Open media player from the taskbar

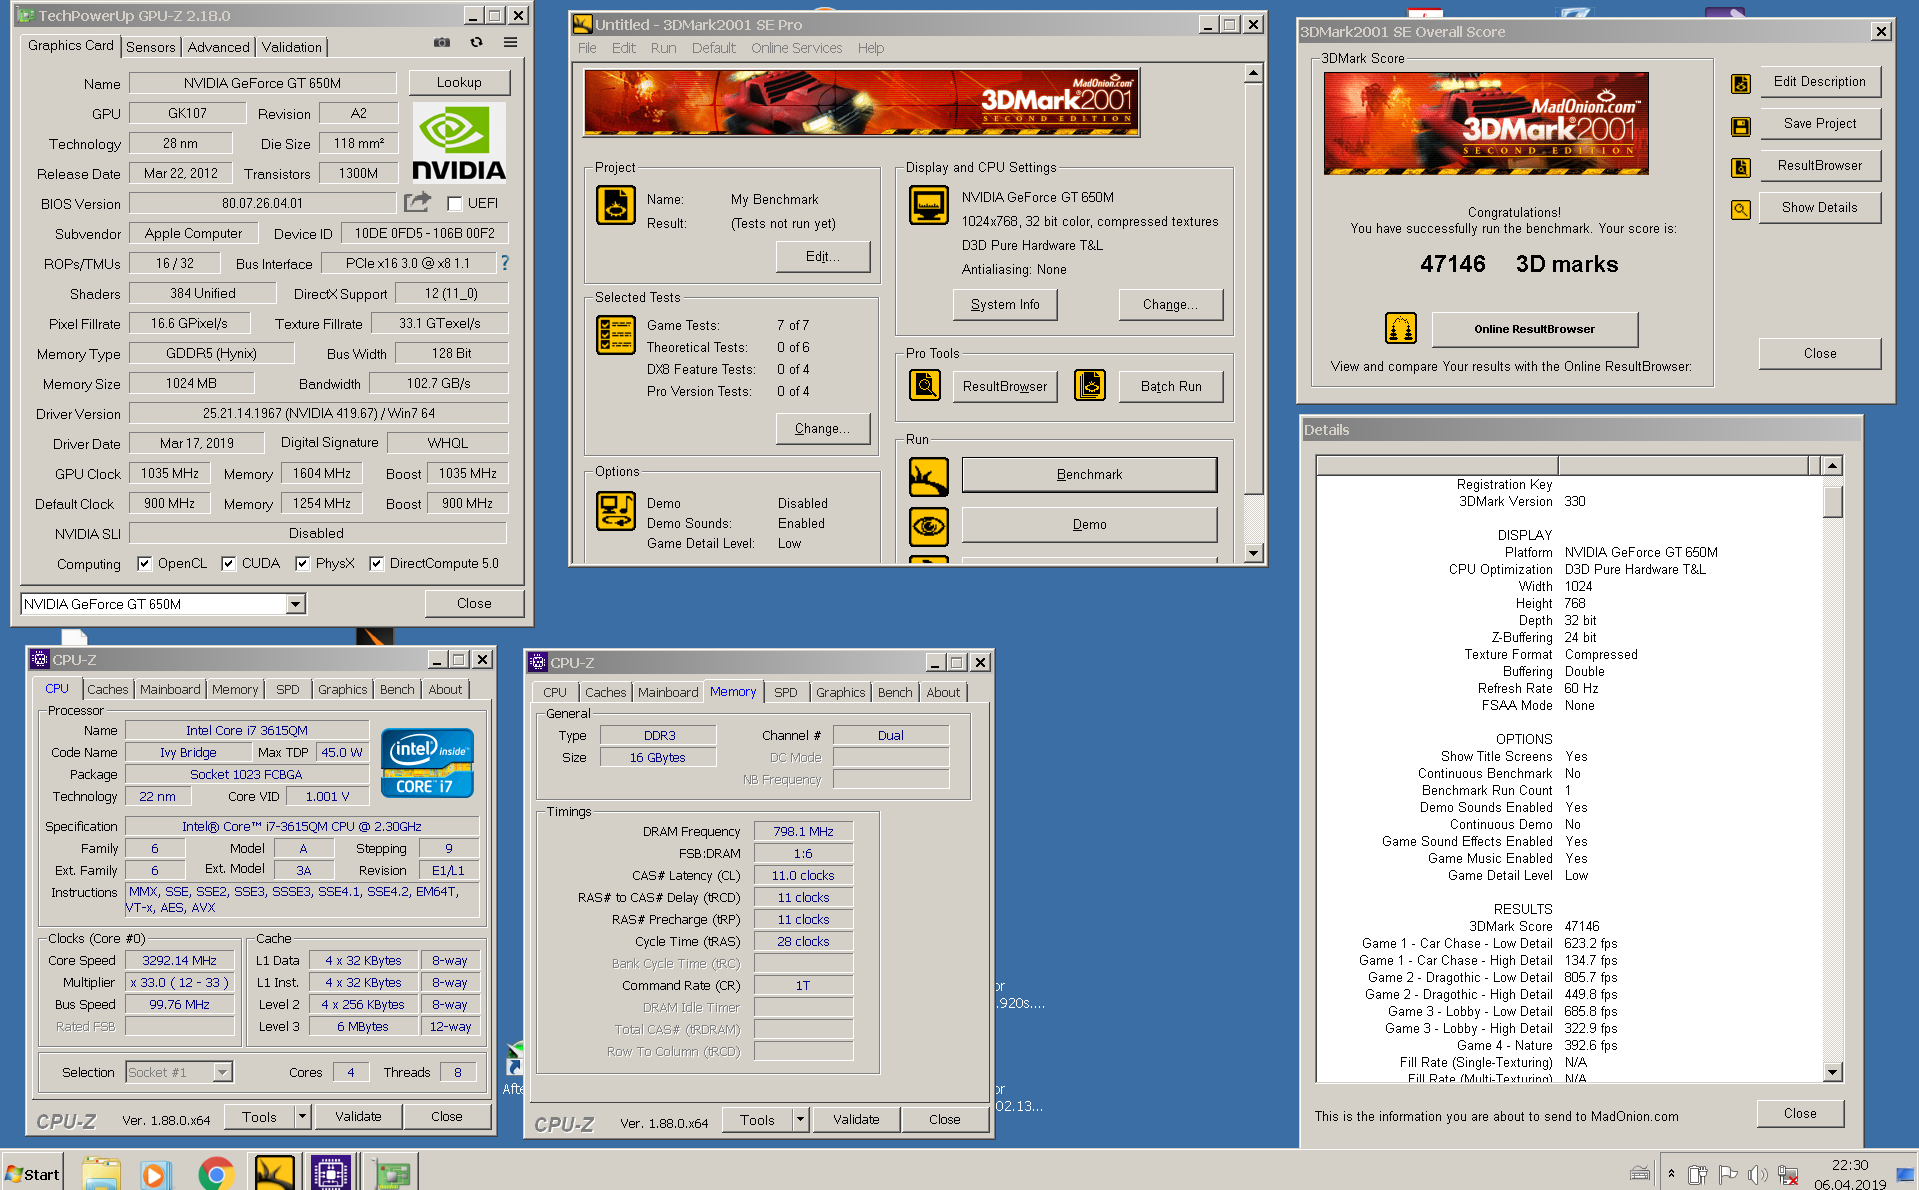155,1173
